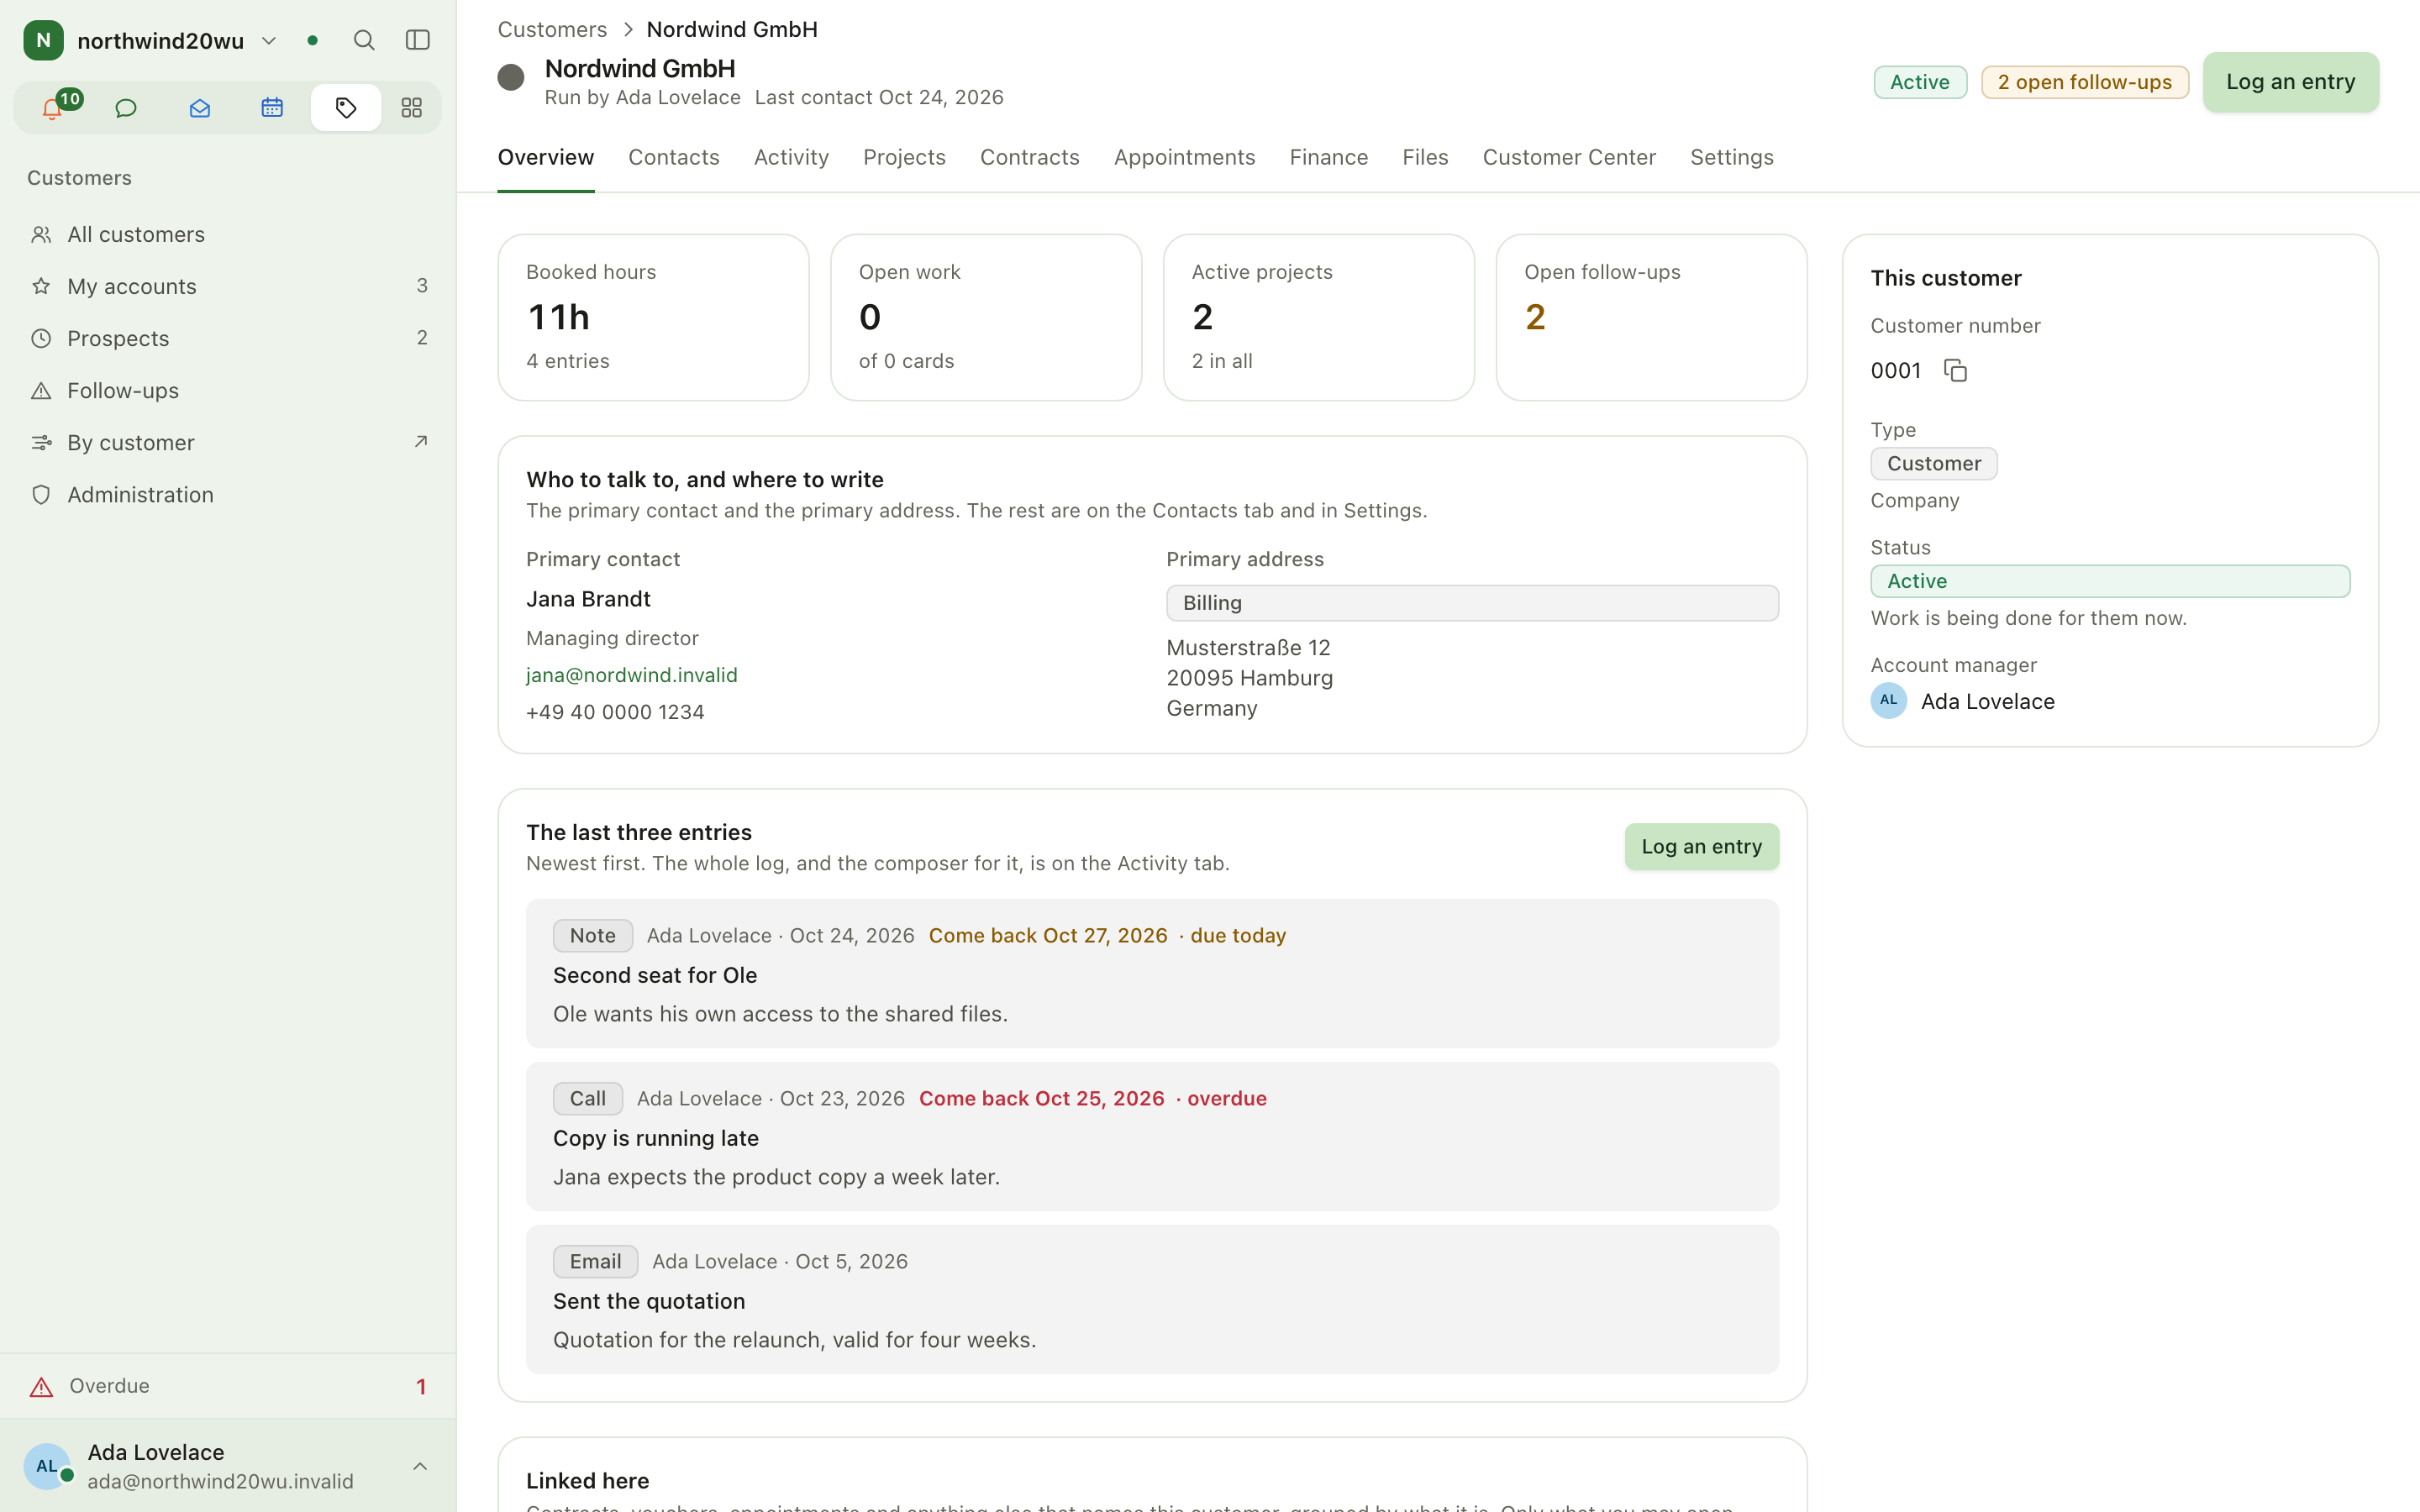The image size is (2420, 1512).
Task: Open the notifications bell icon
Action: coord(52,108)
